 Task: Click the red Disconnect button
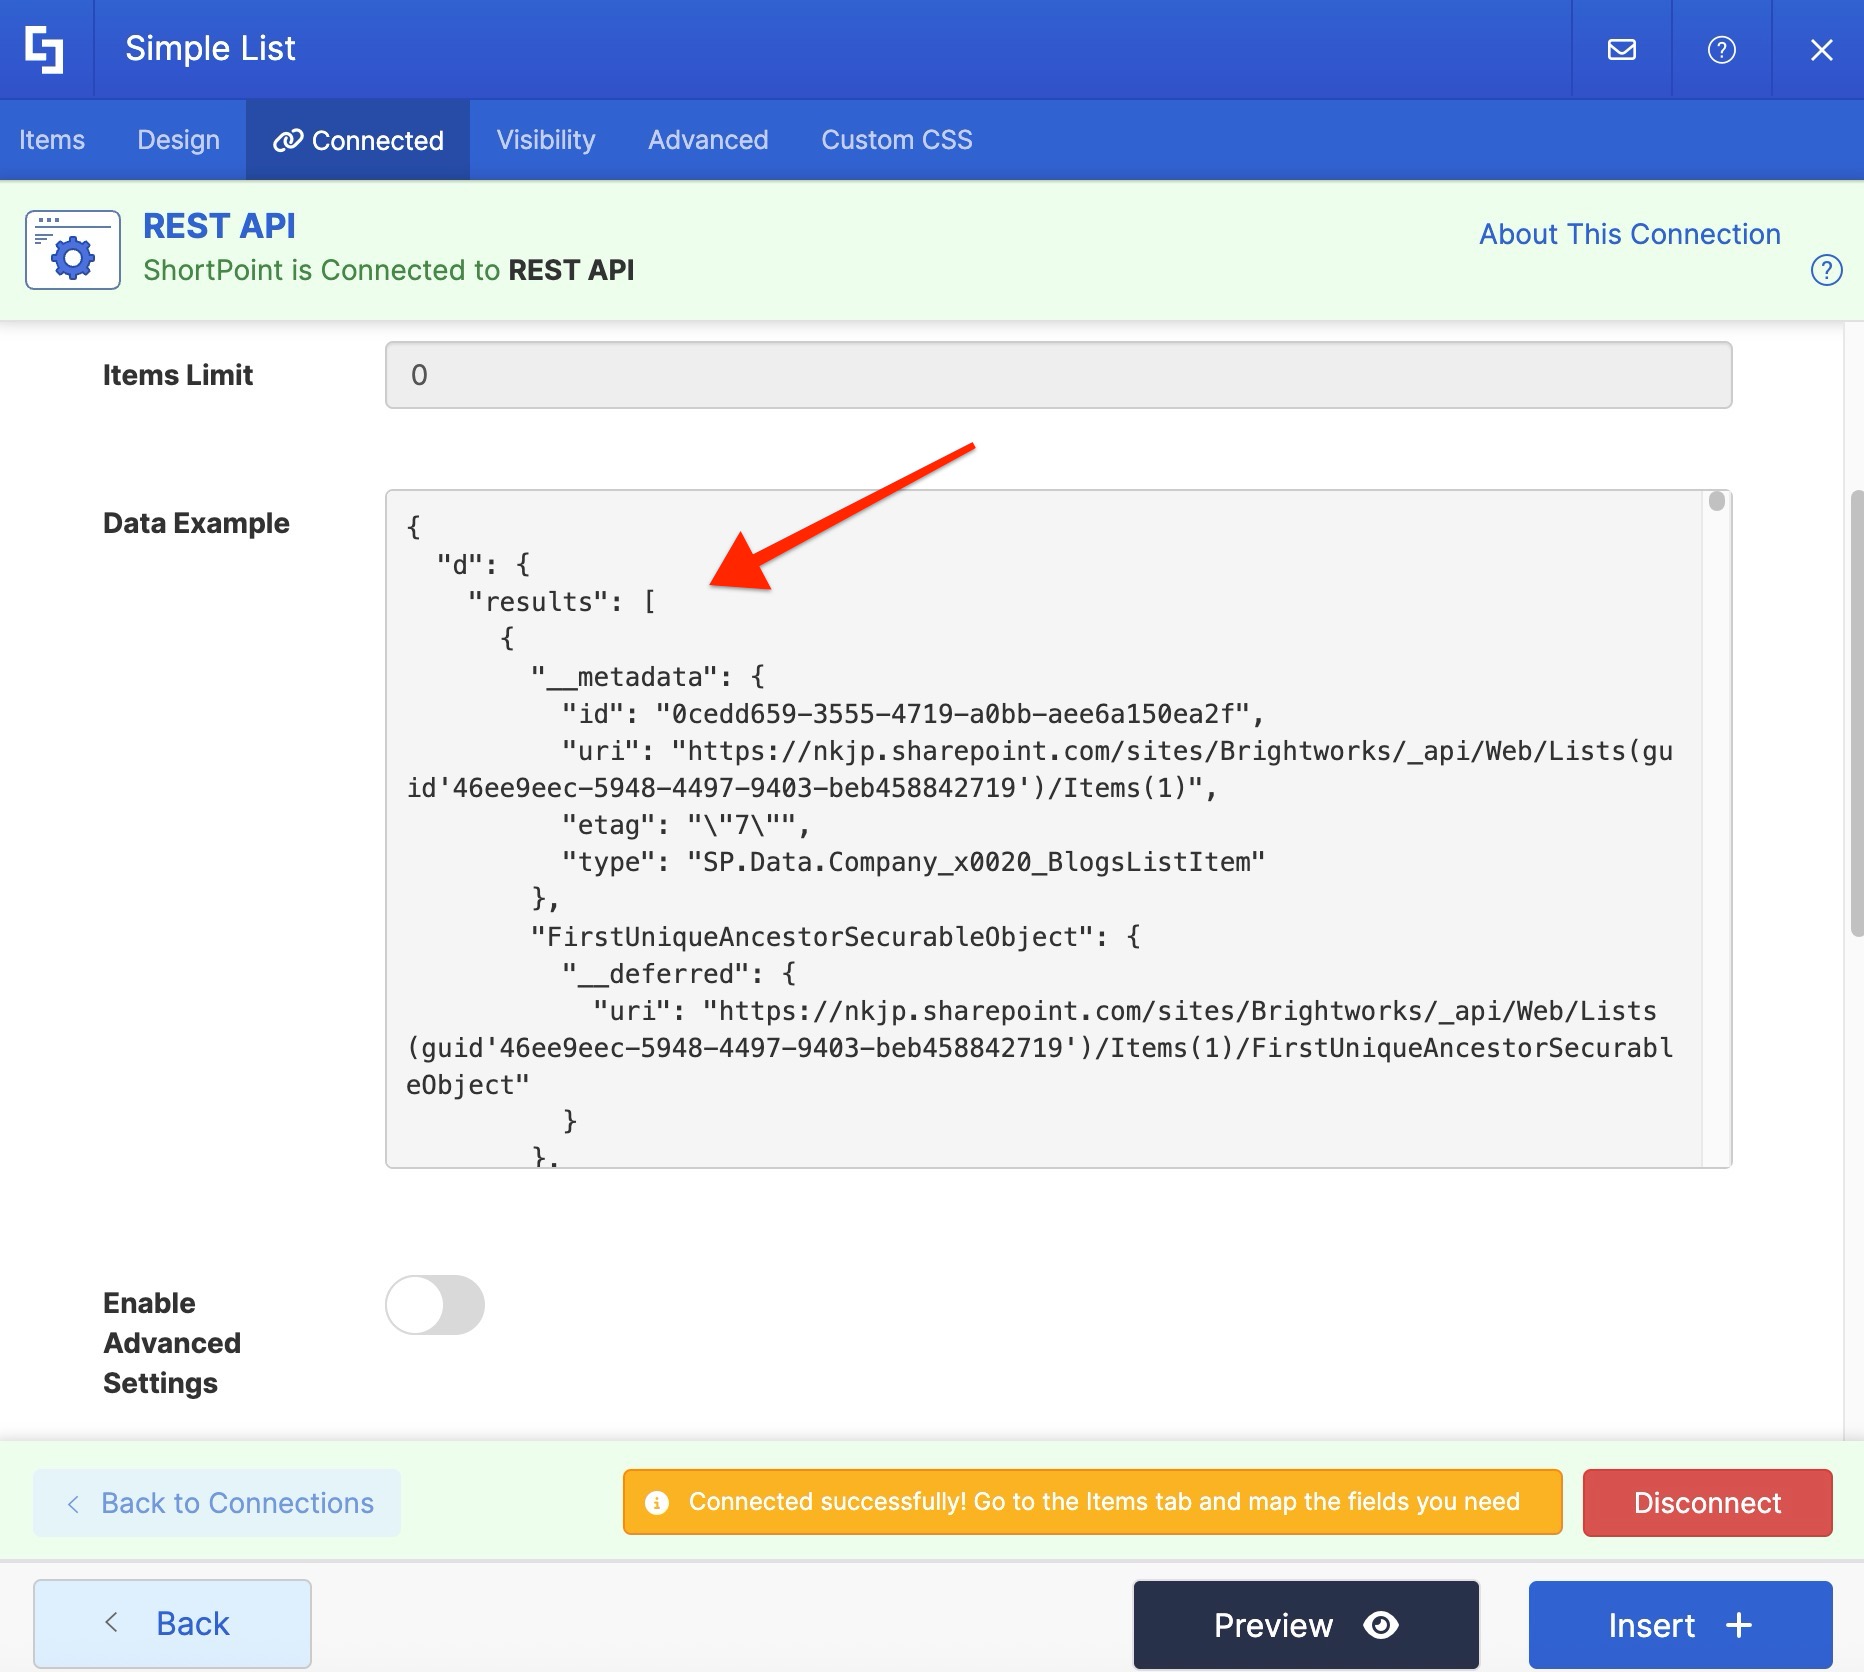(x=1707, y=1503)
